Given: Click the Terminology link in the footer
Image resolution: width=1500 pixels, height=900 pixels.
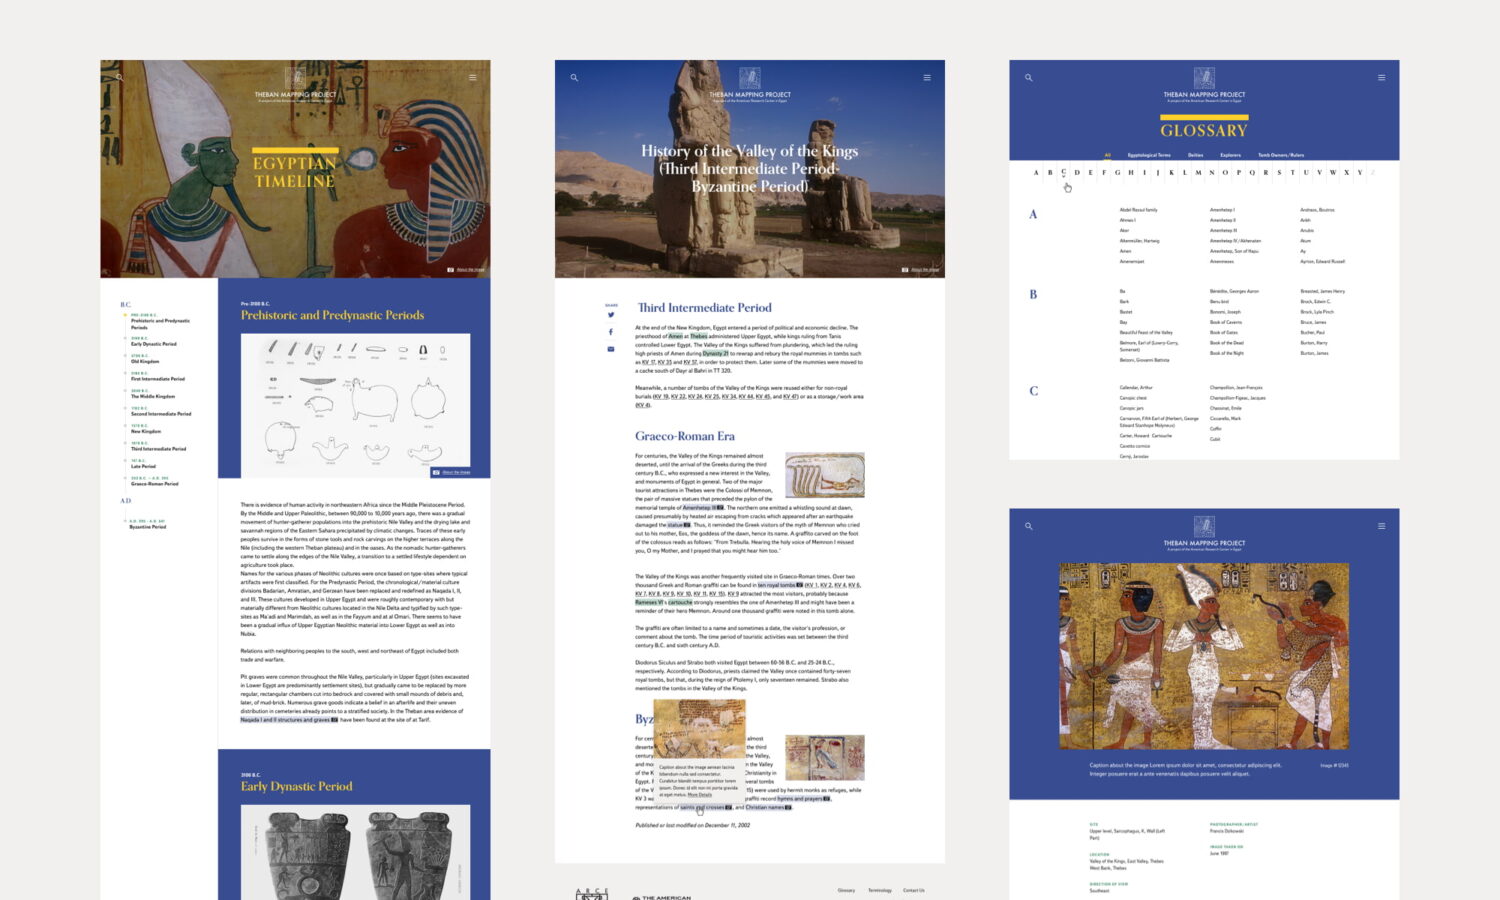Looking at the screenshot, I should pyautogui.click(x=880, y=890).
